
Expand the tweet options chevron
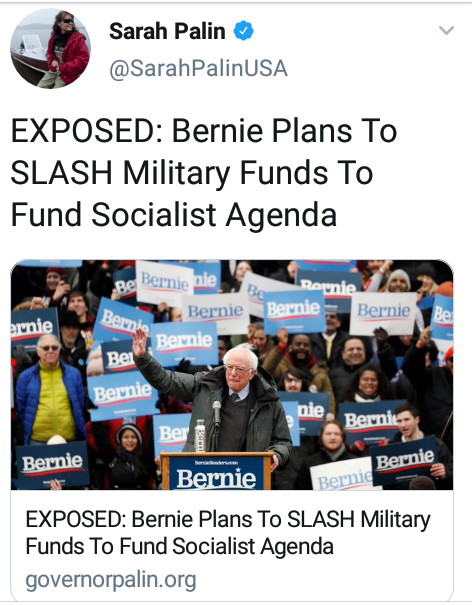coord(446,30)
